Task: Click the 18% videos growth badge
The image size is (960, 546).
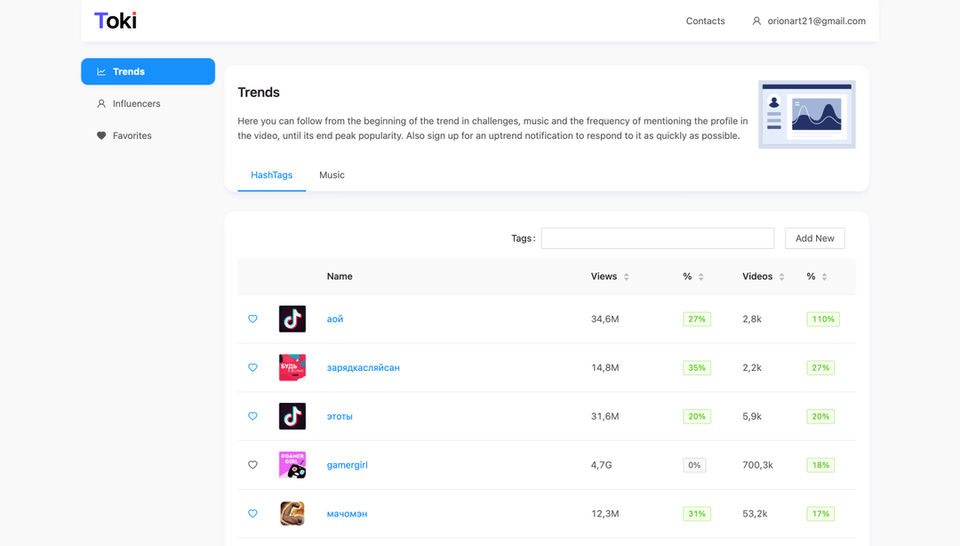Action: pos(820,465)
